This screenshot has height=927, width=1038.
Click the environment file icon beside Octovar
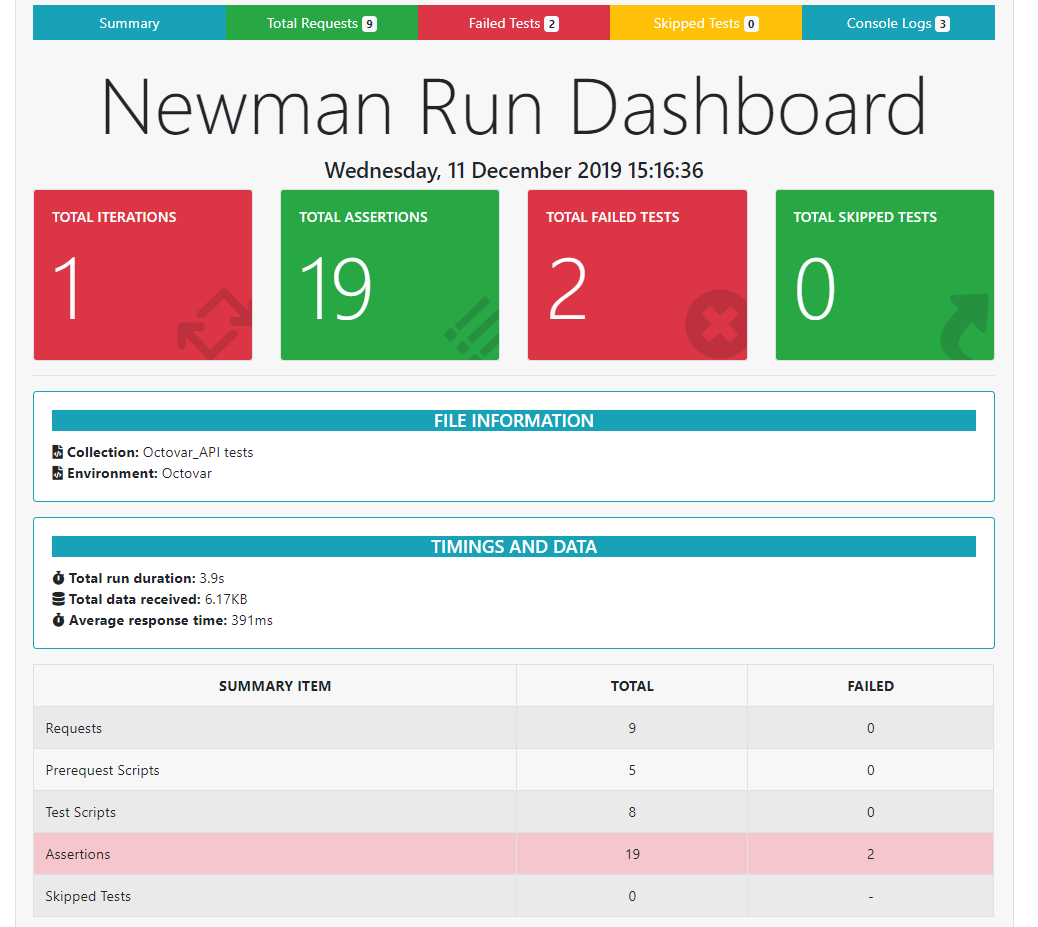coord(57,472)
